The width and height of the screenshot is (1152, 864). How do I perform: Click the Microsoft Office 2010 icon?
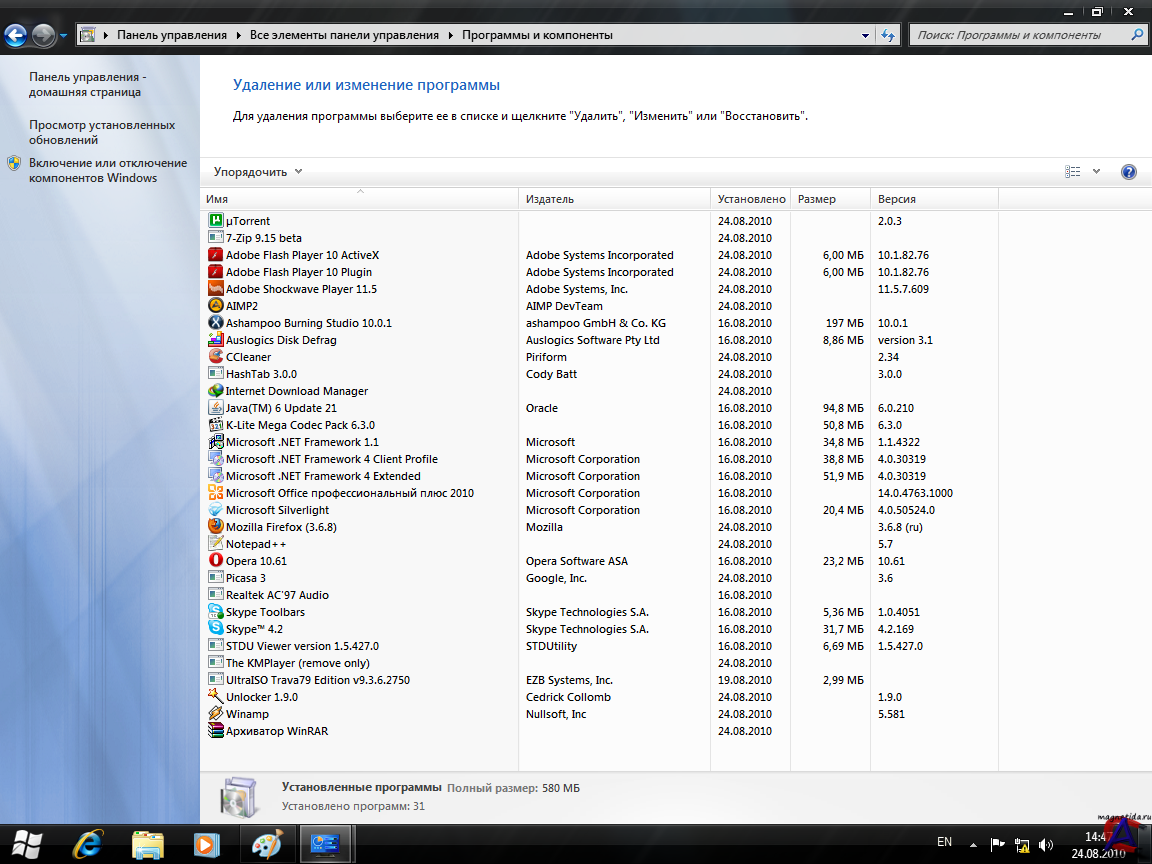click(215, 493)
